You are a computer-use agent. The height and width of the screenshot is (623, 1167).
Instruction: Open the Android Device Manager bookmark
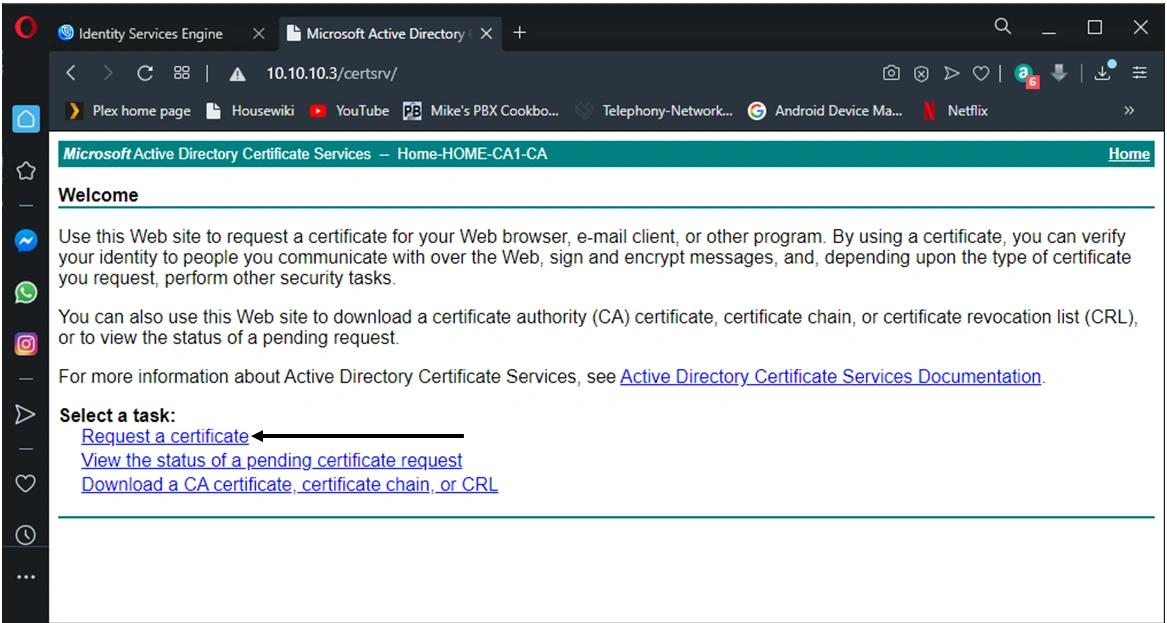pyautogui.click(x=825, y=111)
